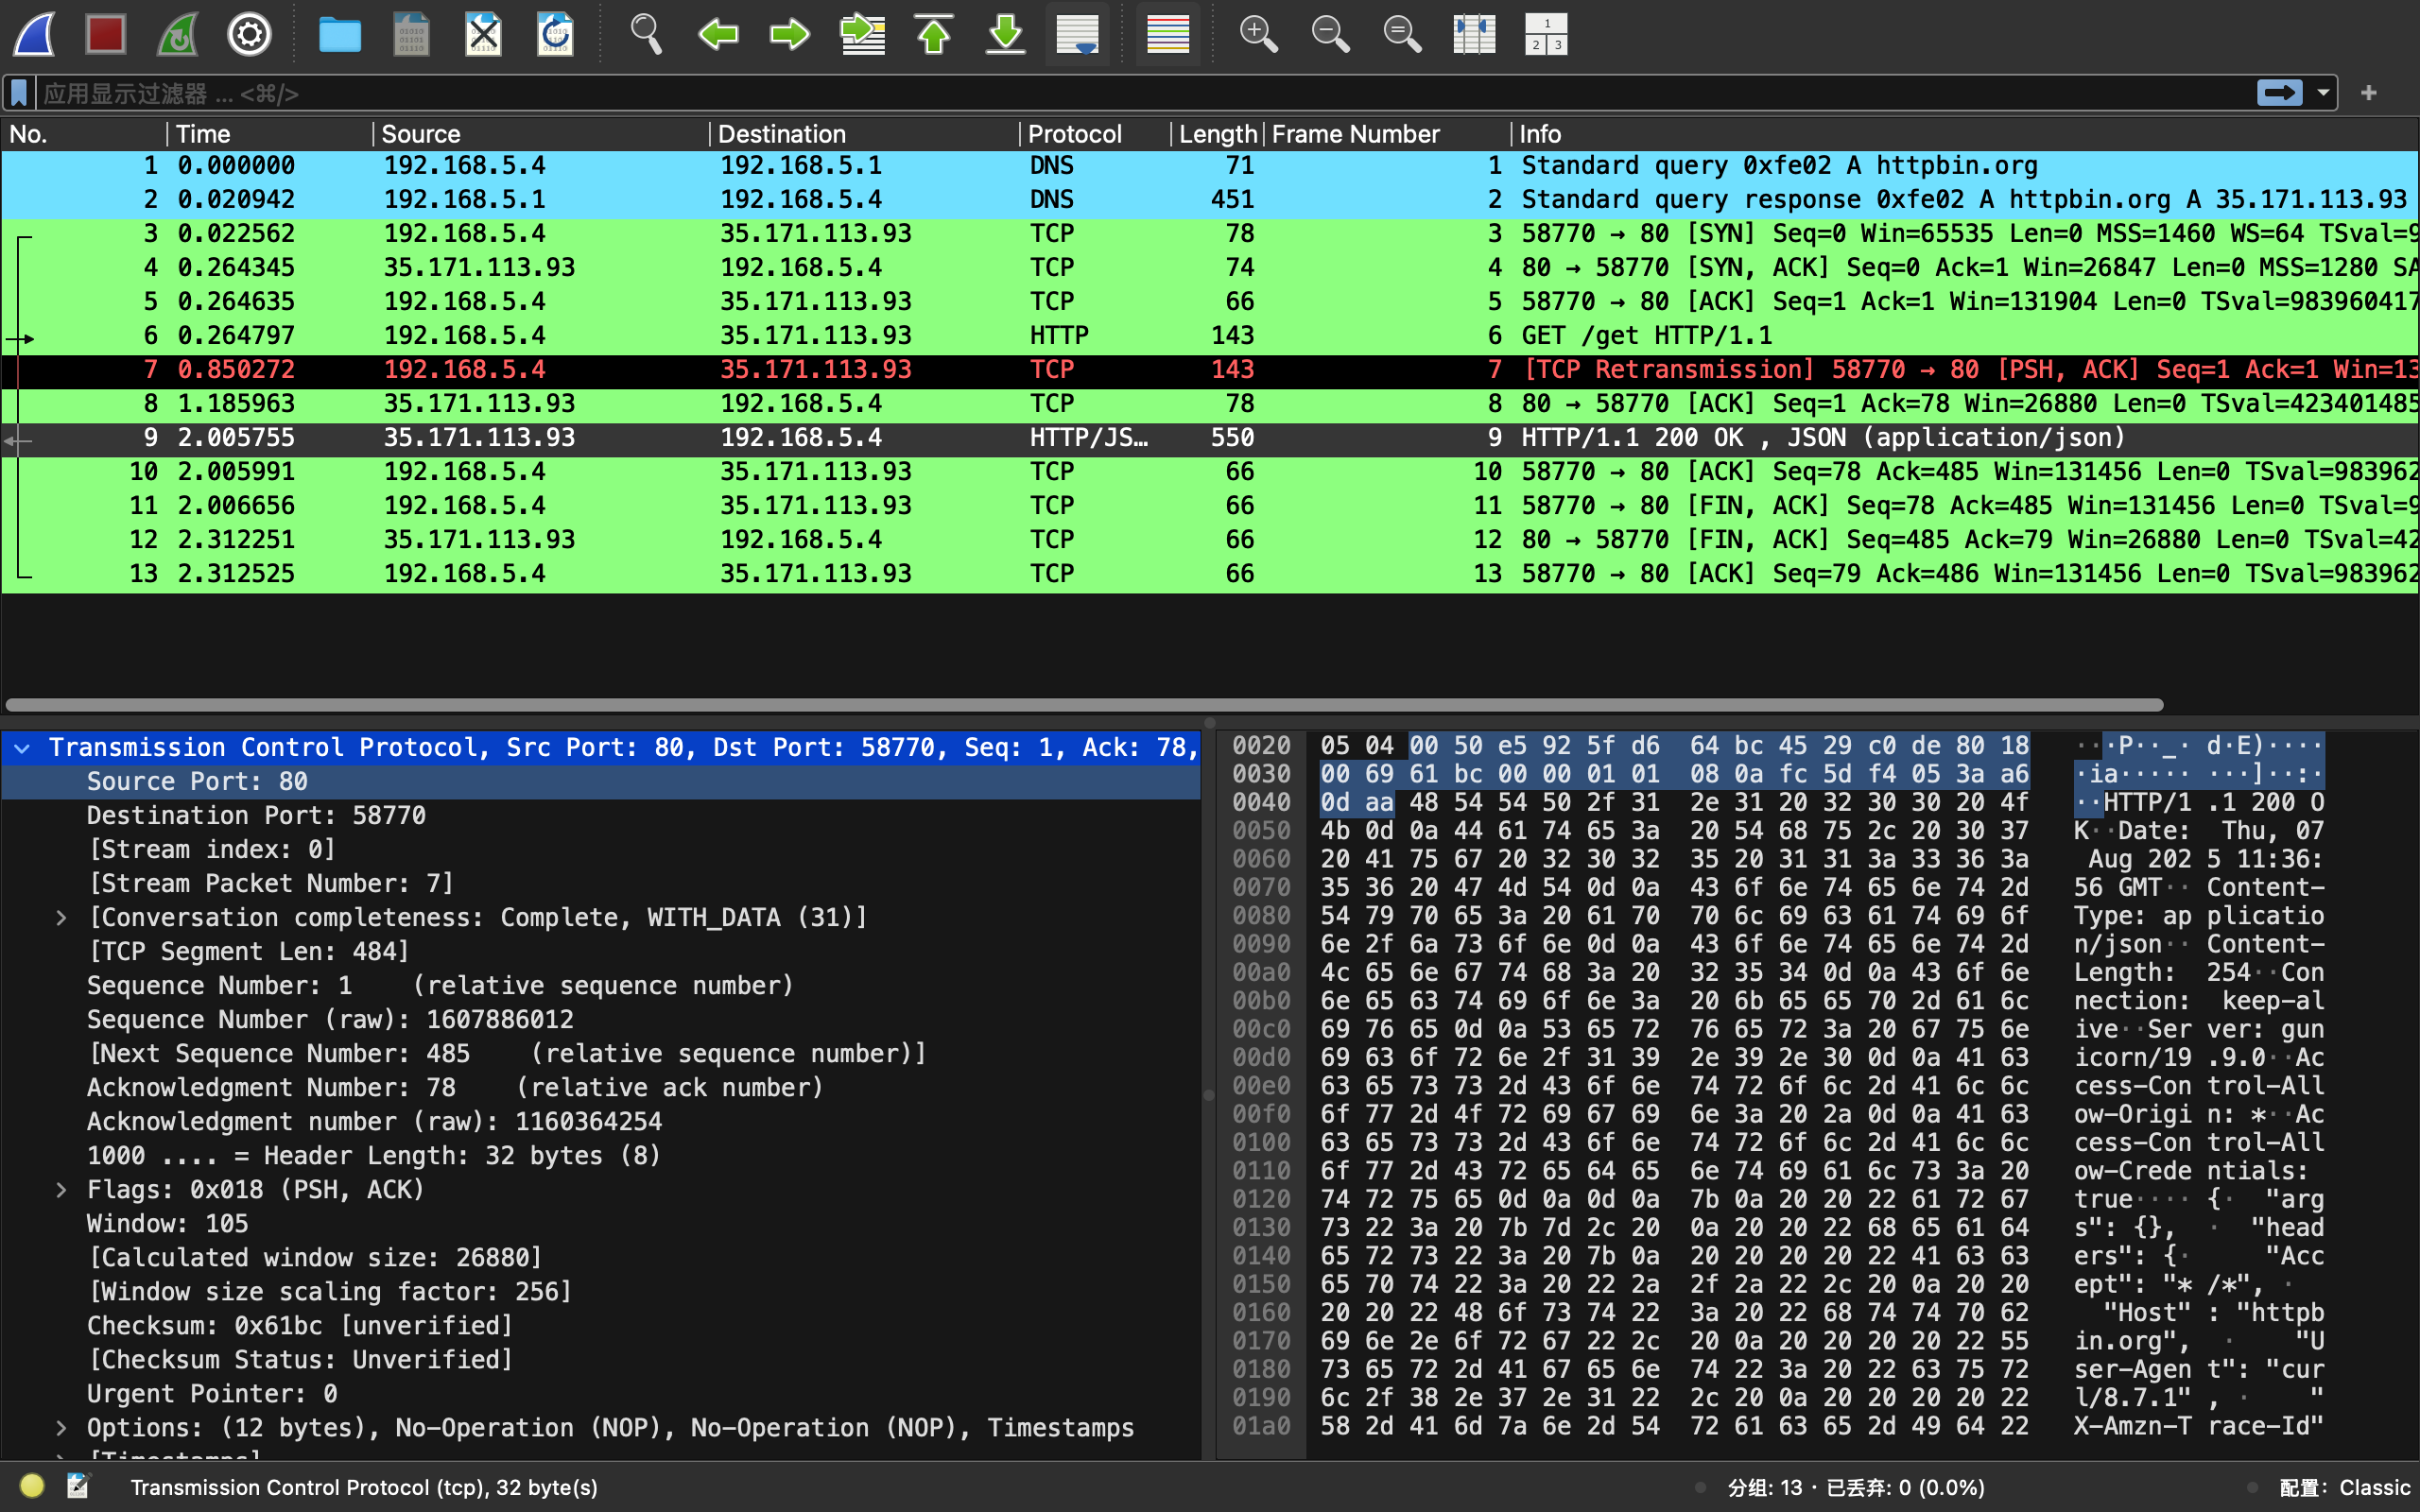Select Window: 105 field
Viewport: 2420px width, 1512px height.
point(600,1224)
